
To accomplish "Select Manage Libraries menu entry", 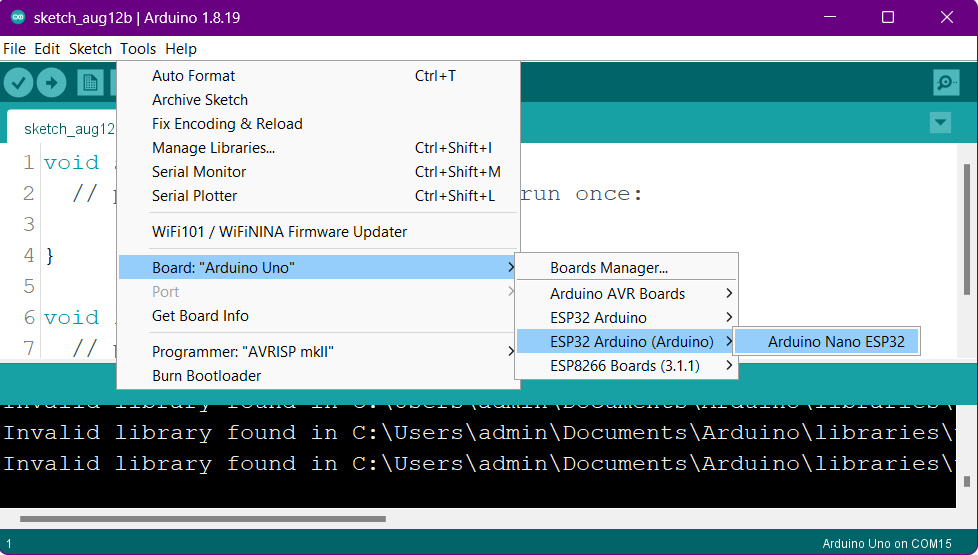I will [x=213, y=148].
